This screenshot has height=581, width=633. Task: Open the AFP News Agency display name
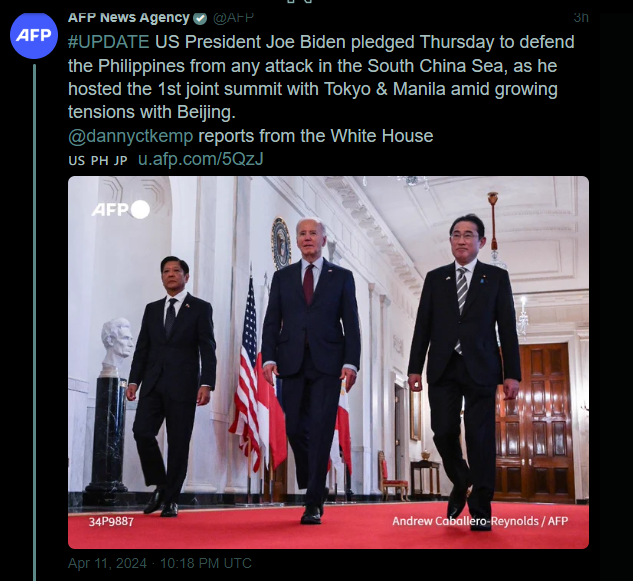[x=128, y=18]
